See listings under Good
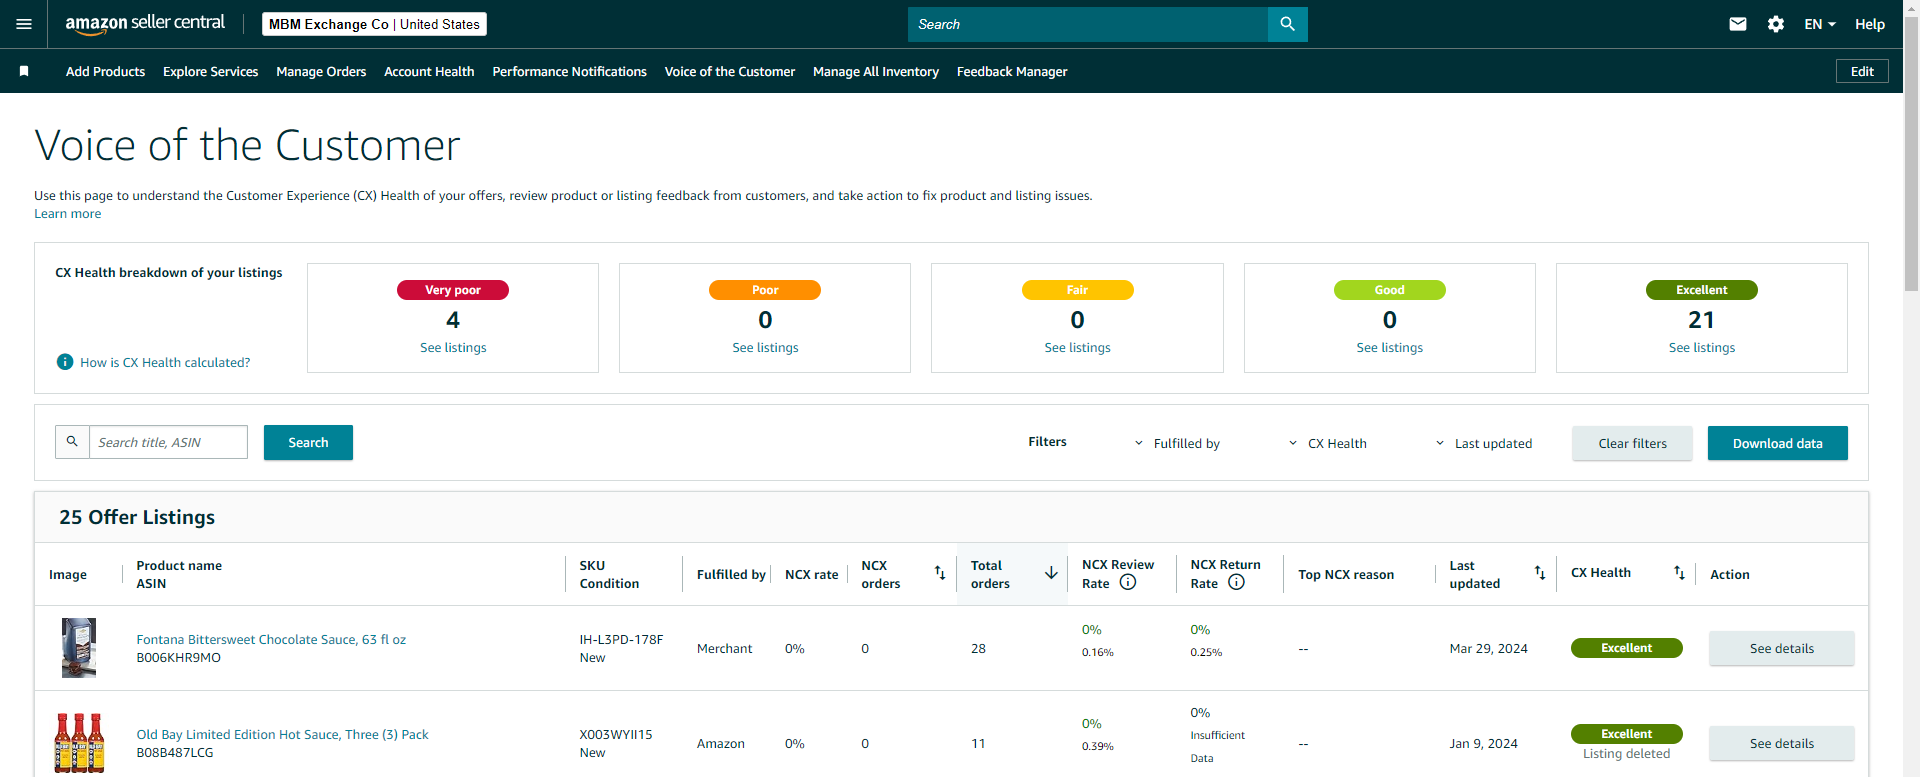The image size is (1920, 777). (x=1389, y=347)
